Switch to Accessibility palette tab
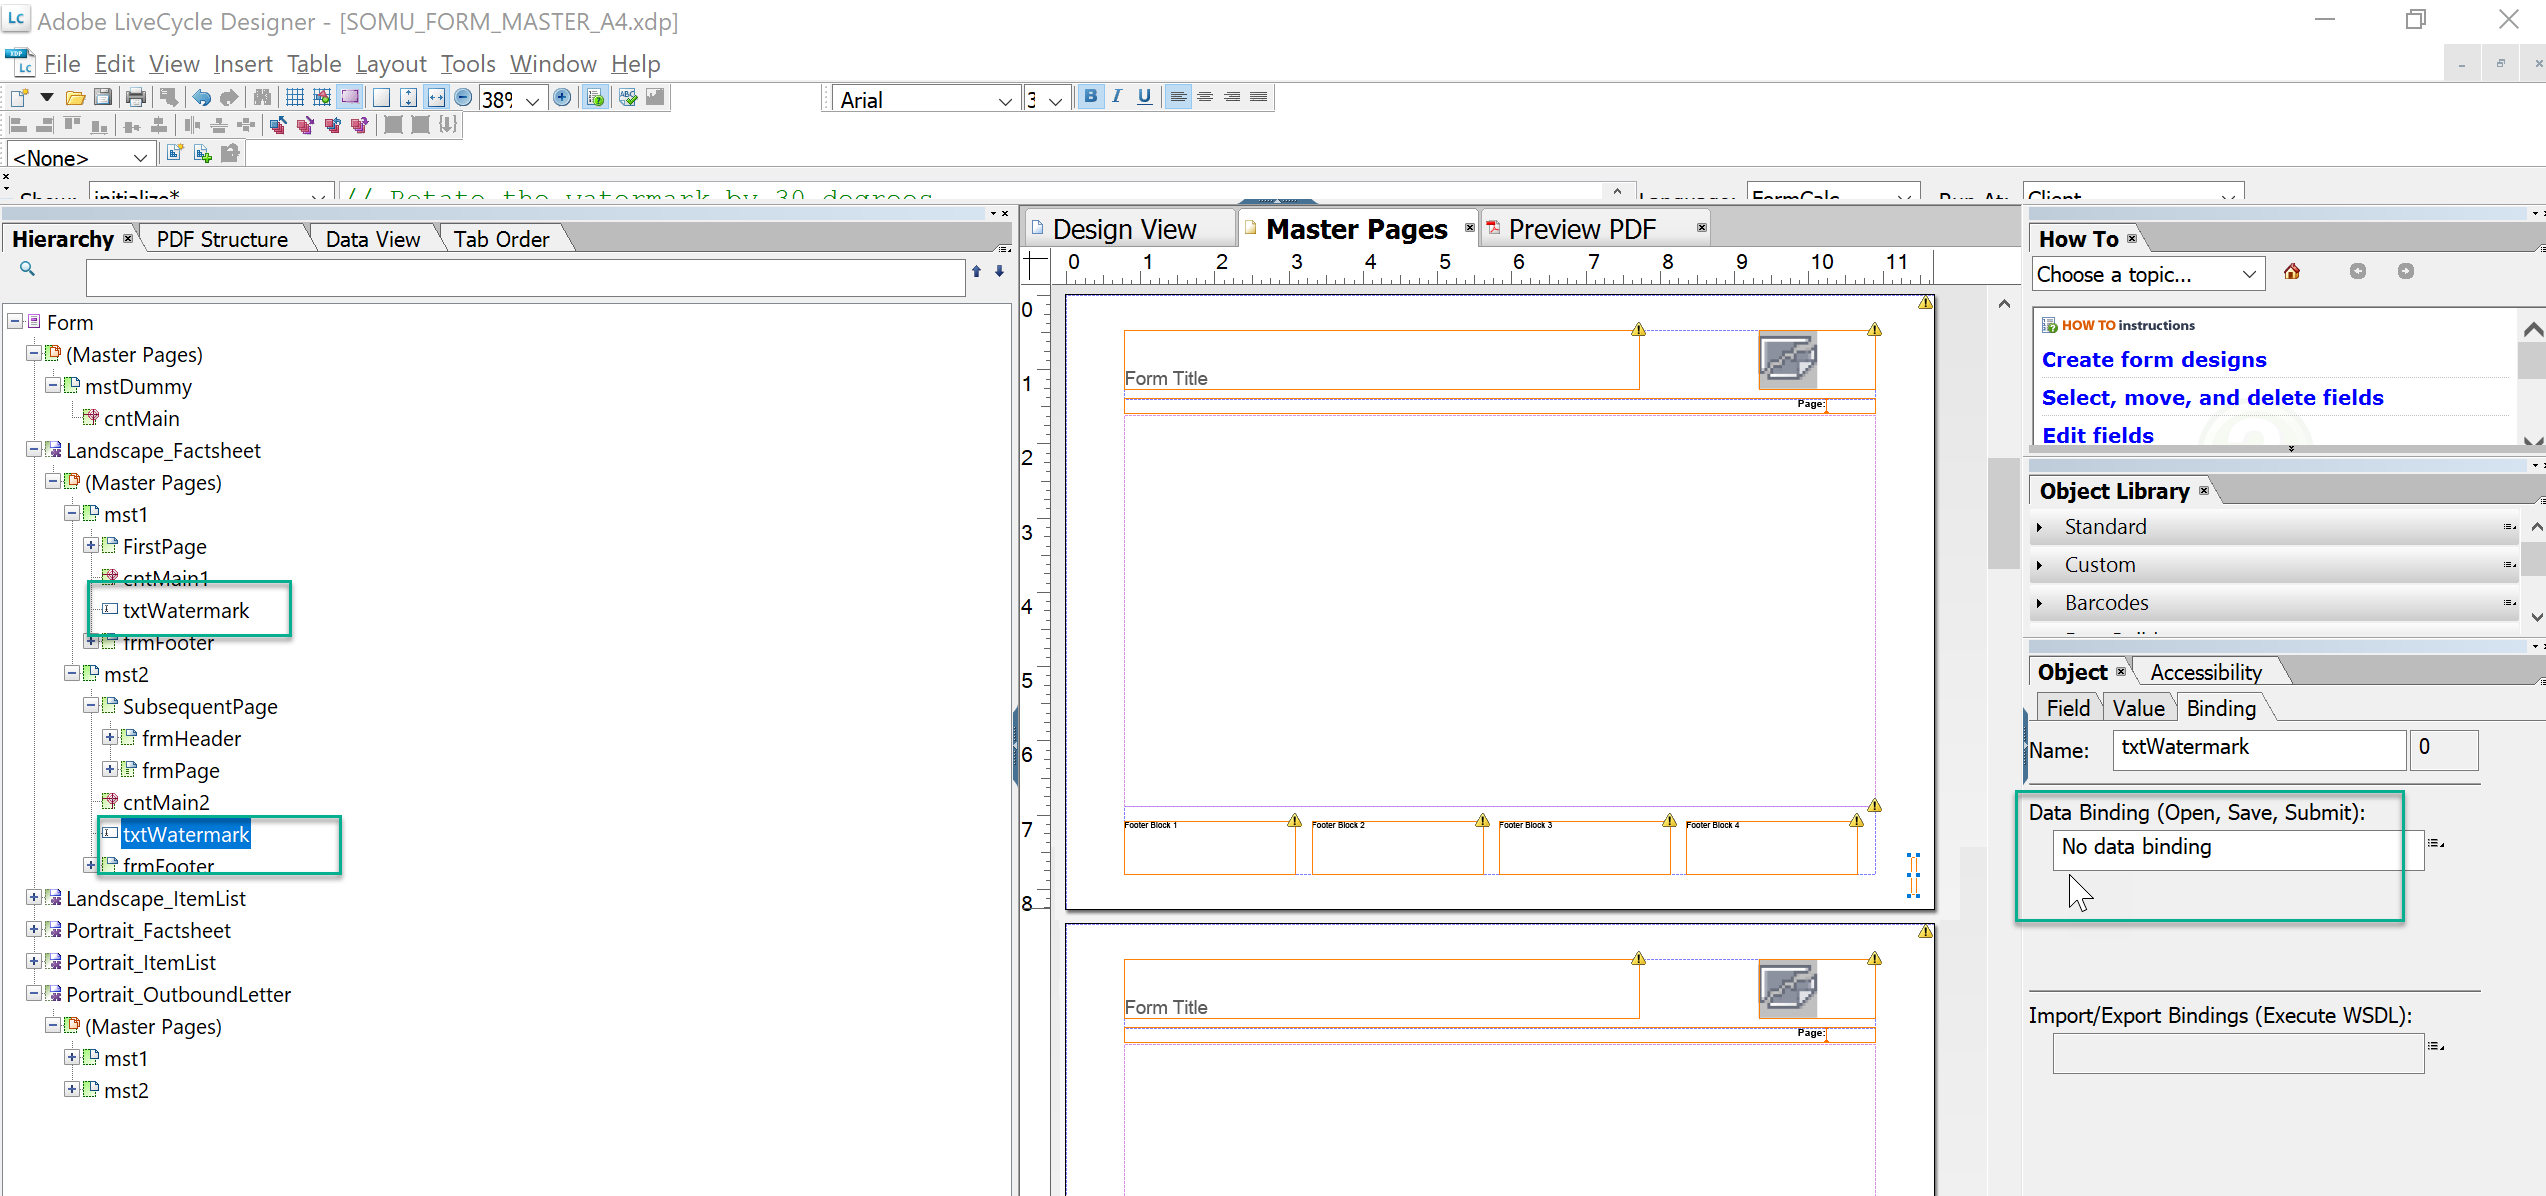 (2206, 672)
